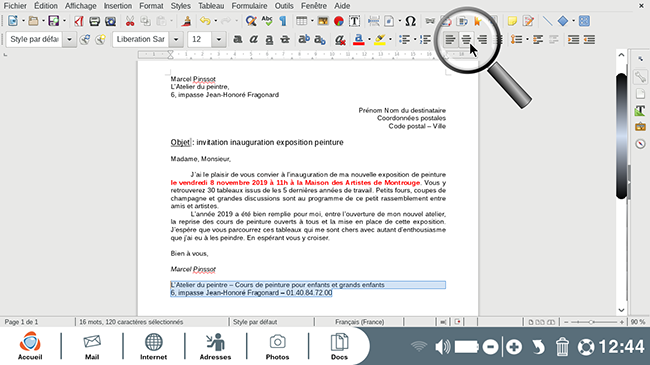Click the update style icon
Viewport: 650px width, 365px height.
click(85, 39)
